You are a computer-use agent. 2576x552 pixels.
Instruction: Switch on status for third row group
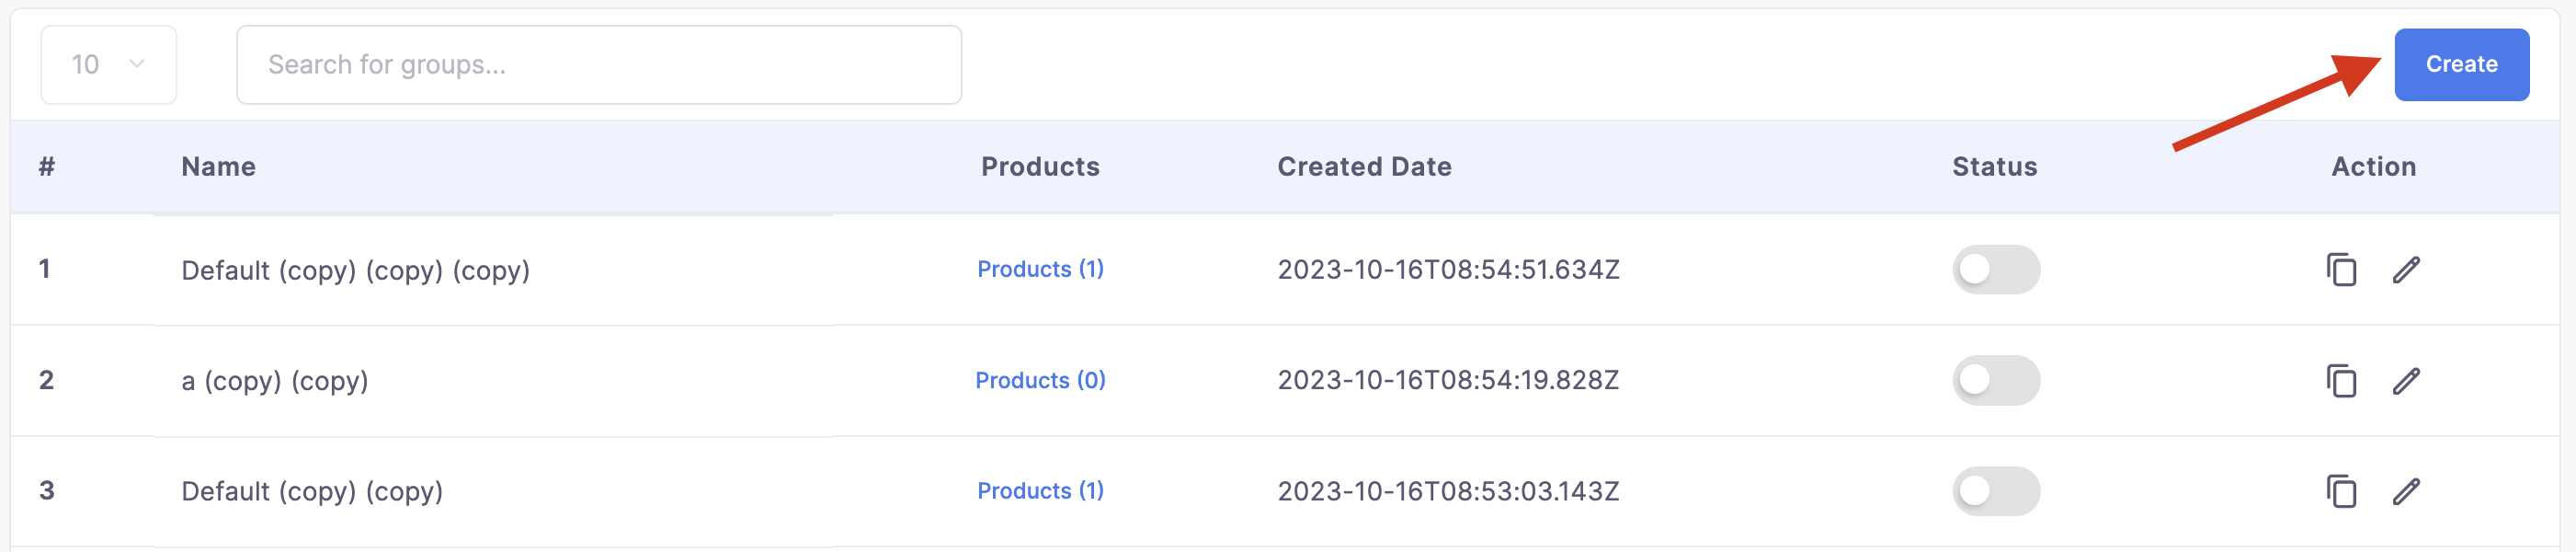pos(1996,491)
